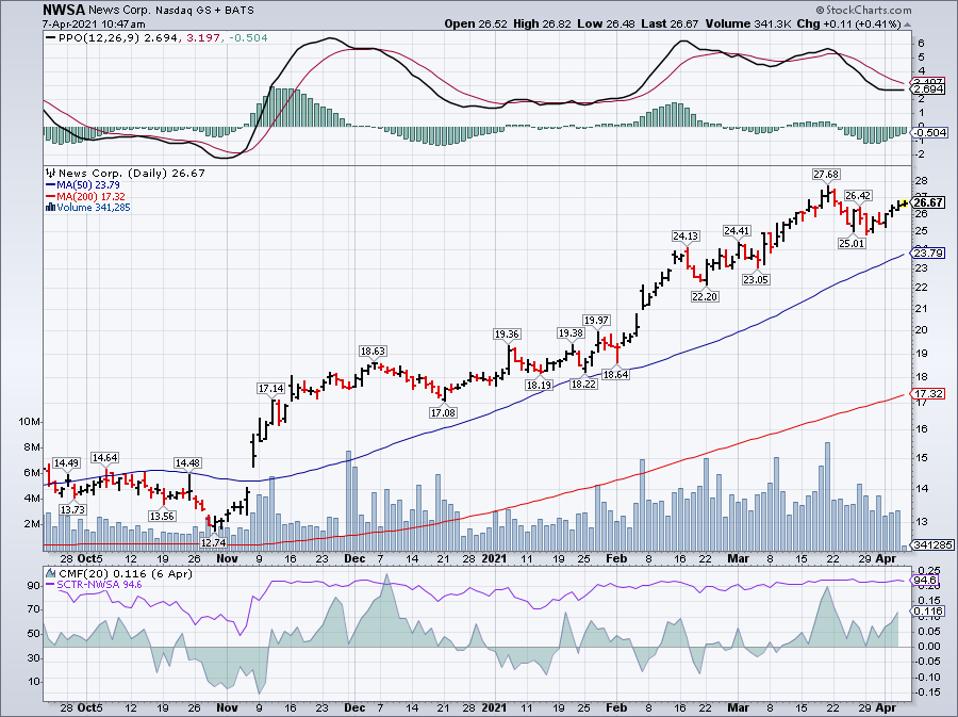The image size is (958, 717).
Task: Click the 19.36 price label
Action: 507,334
